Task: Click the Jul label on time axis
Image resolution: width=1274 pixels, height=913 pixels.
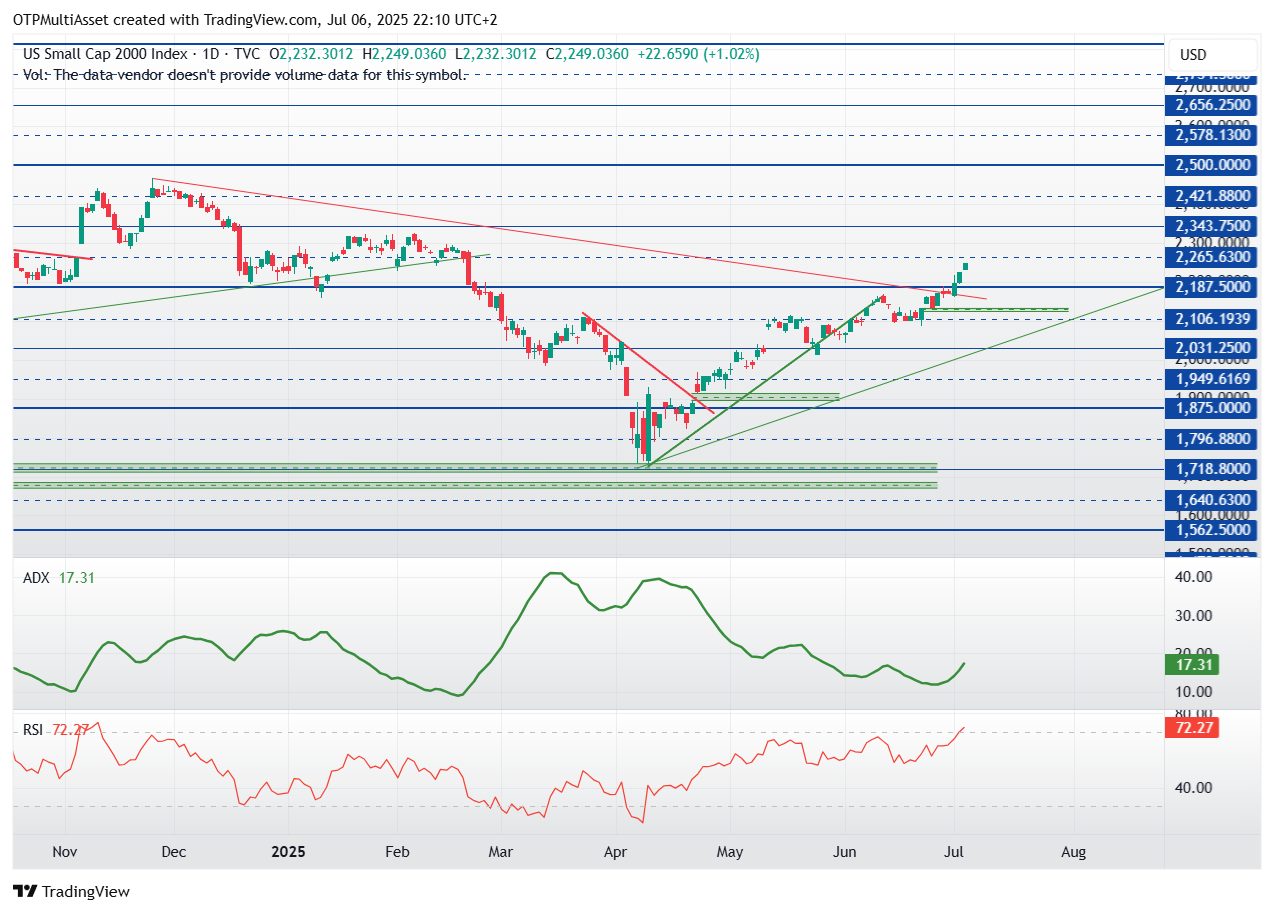Action: point(954,853)
